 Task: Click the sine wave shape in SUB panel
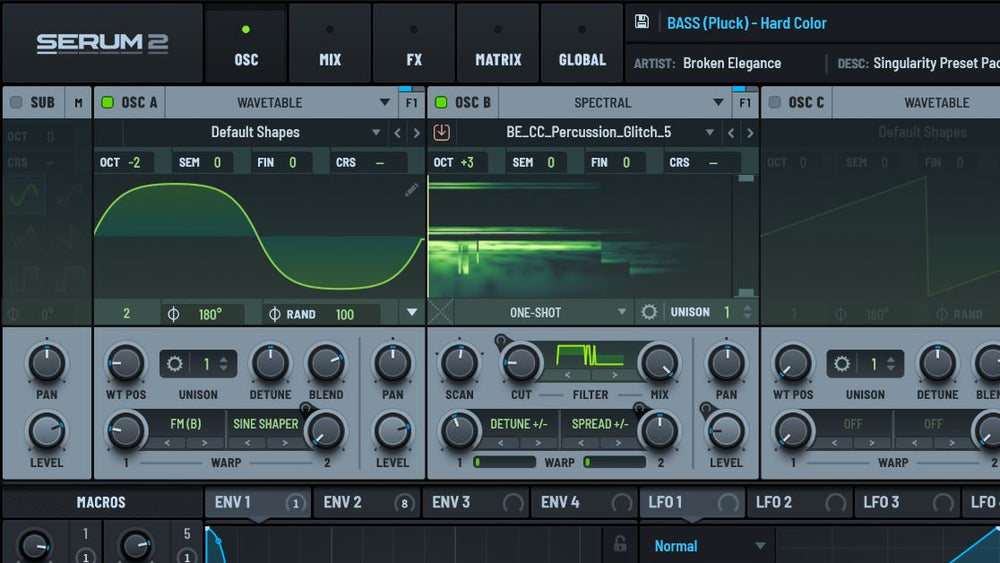click(25, 194)
